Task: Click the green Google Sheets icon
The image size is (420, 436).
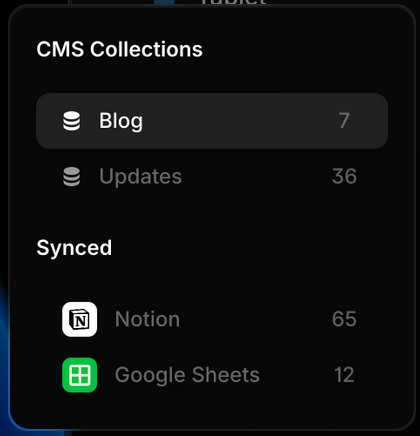Action: [80, 375]
